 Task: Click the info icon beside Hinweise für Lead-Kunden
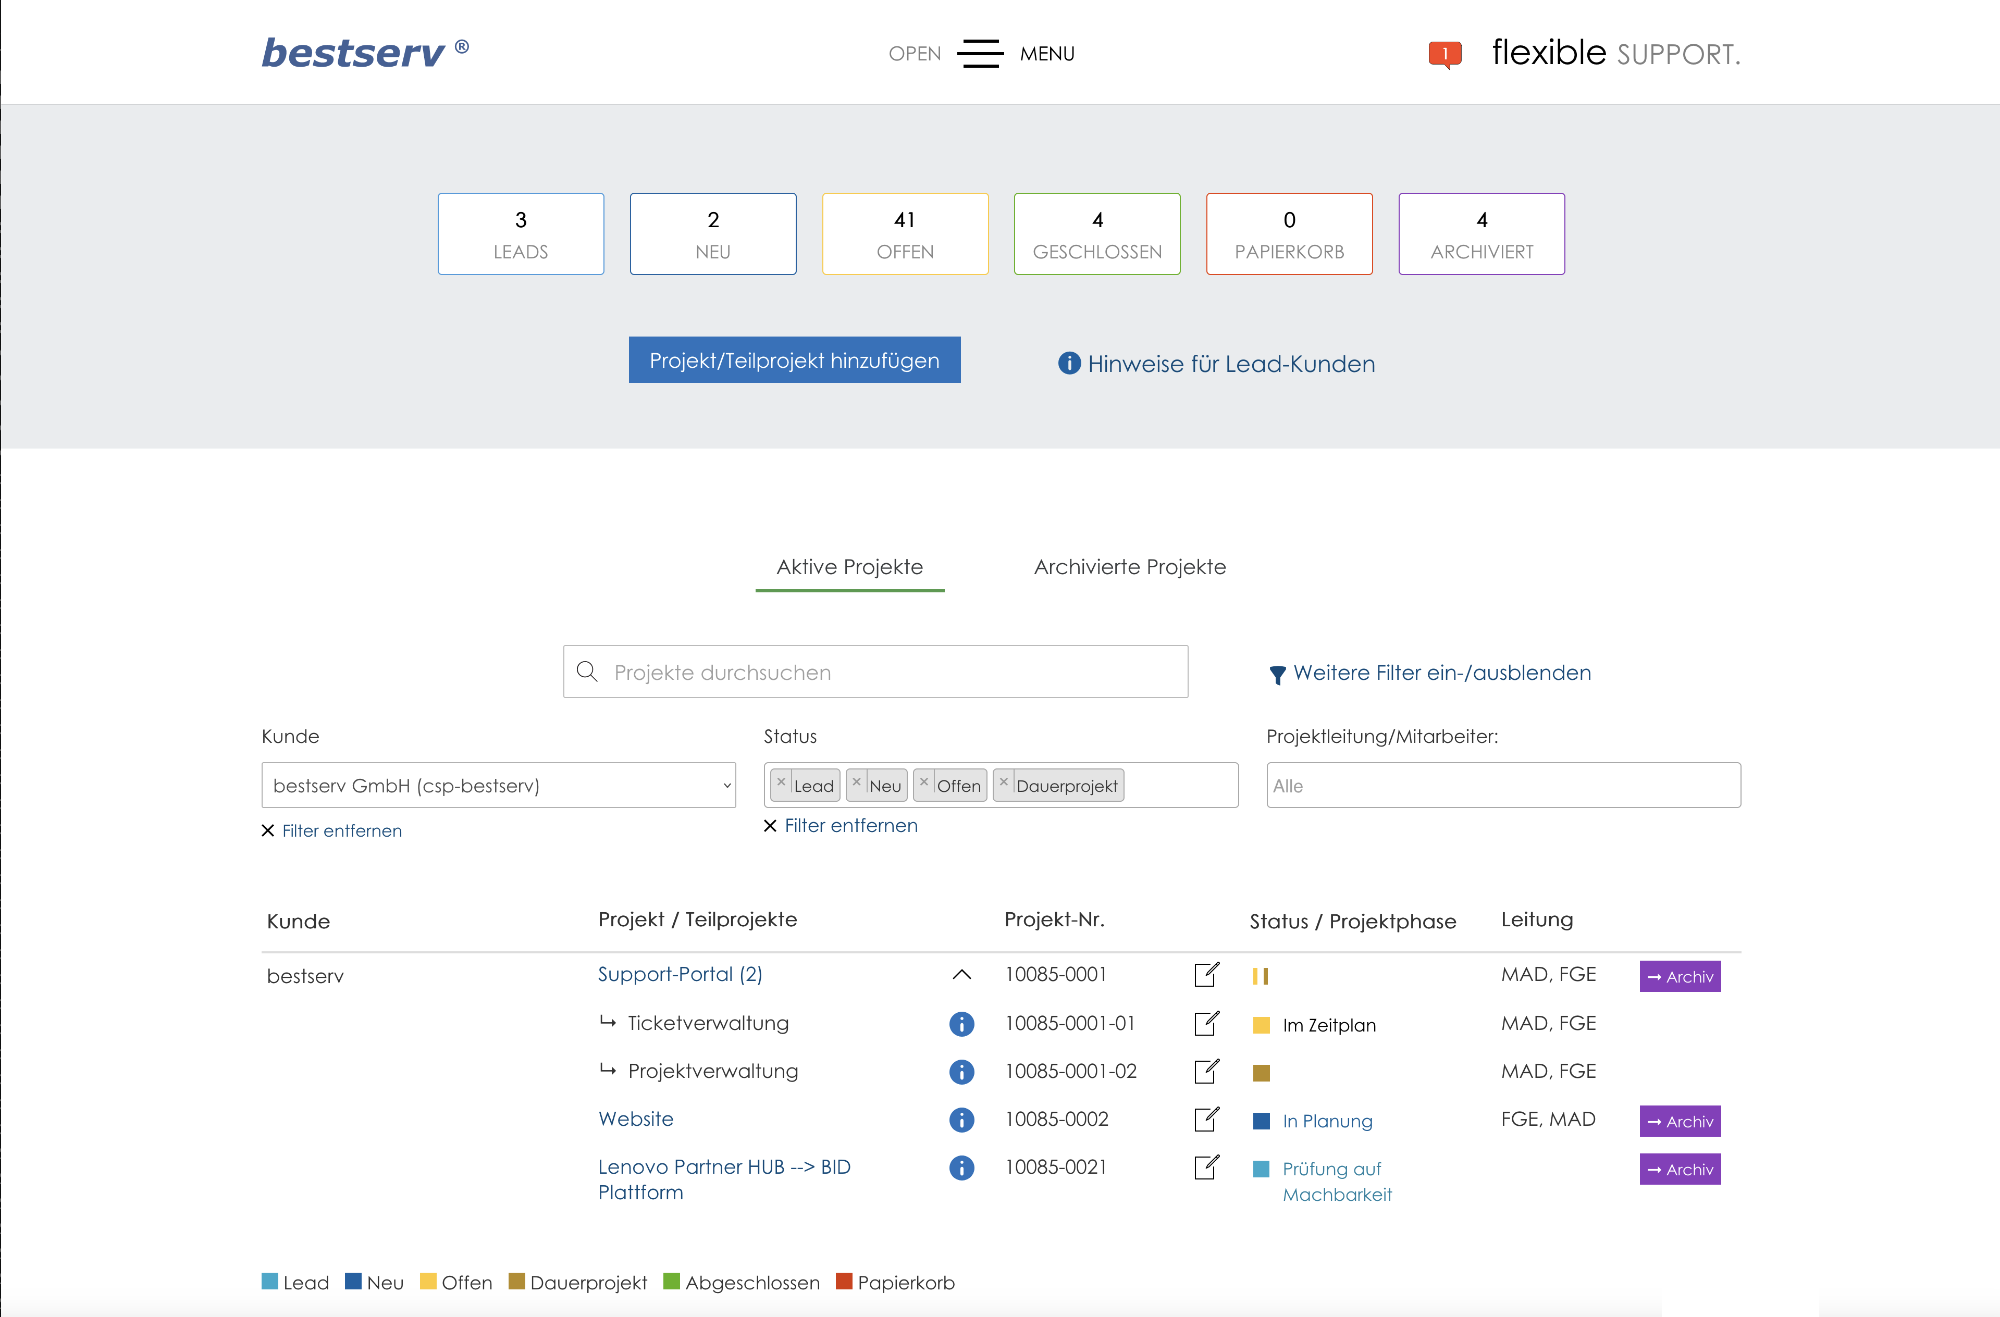point(1069,363)
